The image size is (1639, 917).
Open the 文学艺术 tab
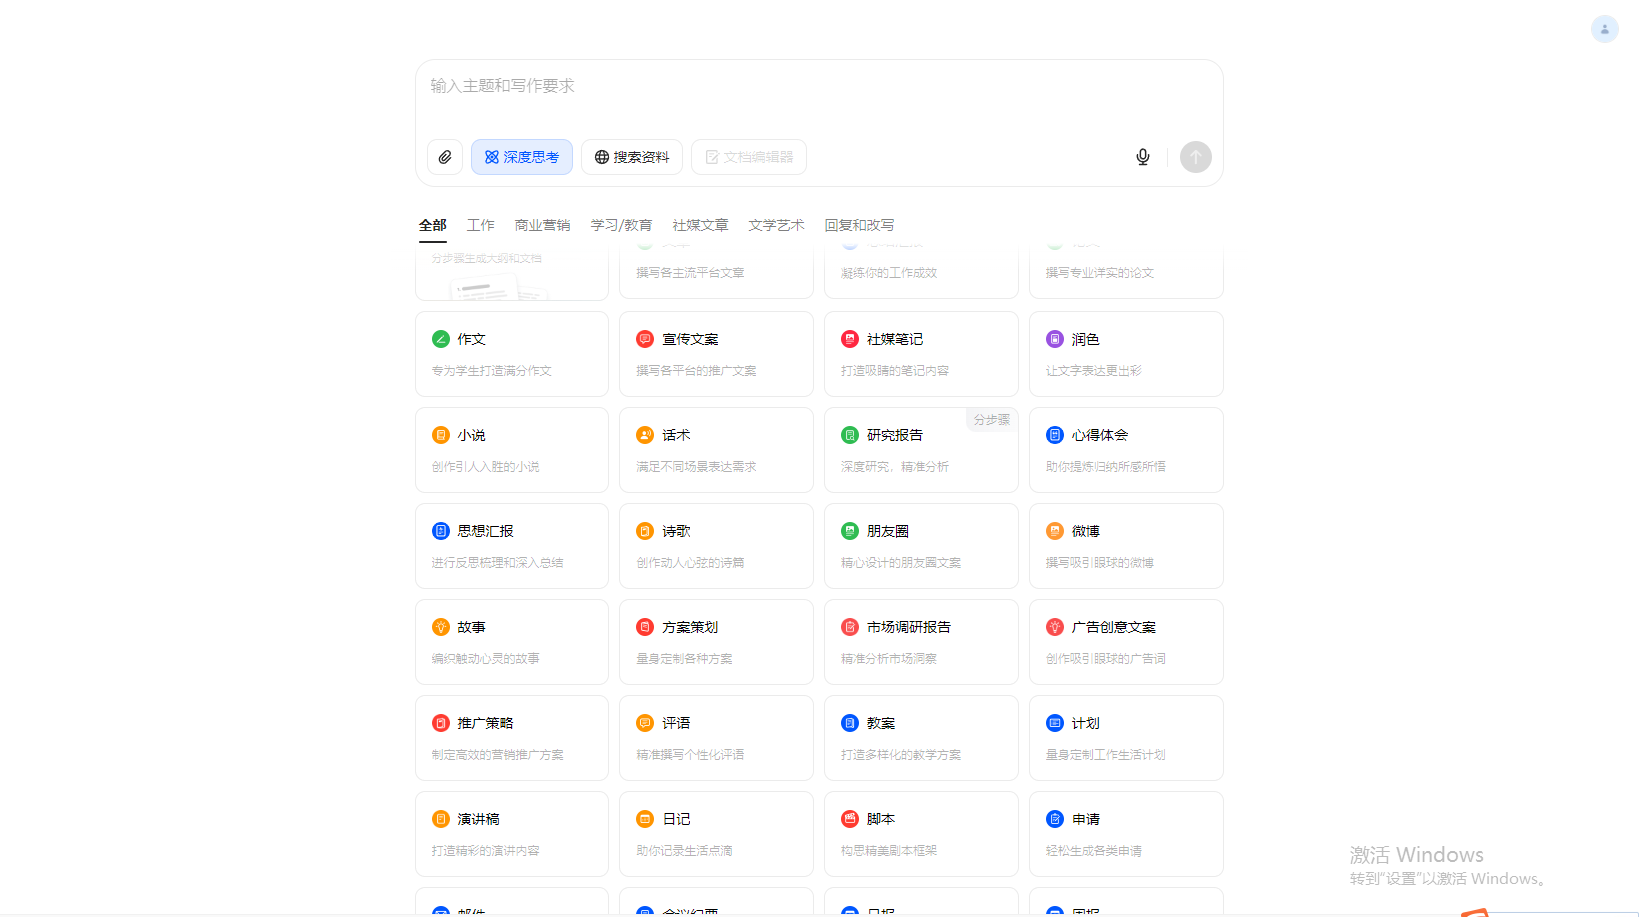(x=776, y=225)
